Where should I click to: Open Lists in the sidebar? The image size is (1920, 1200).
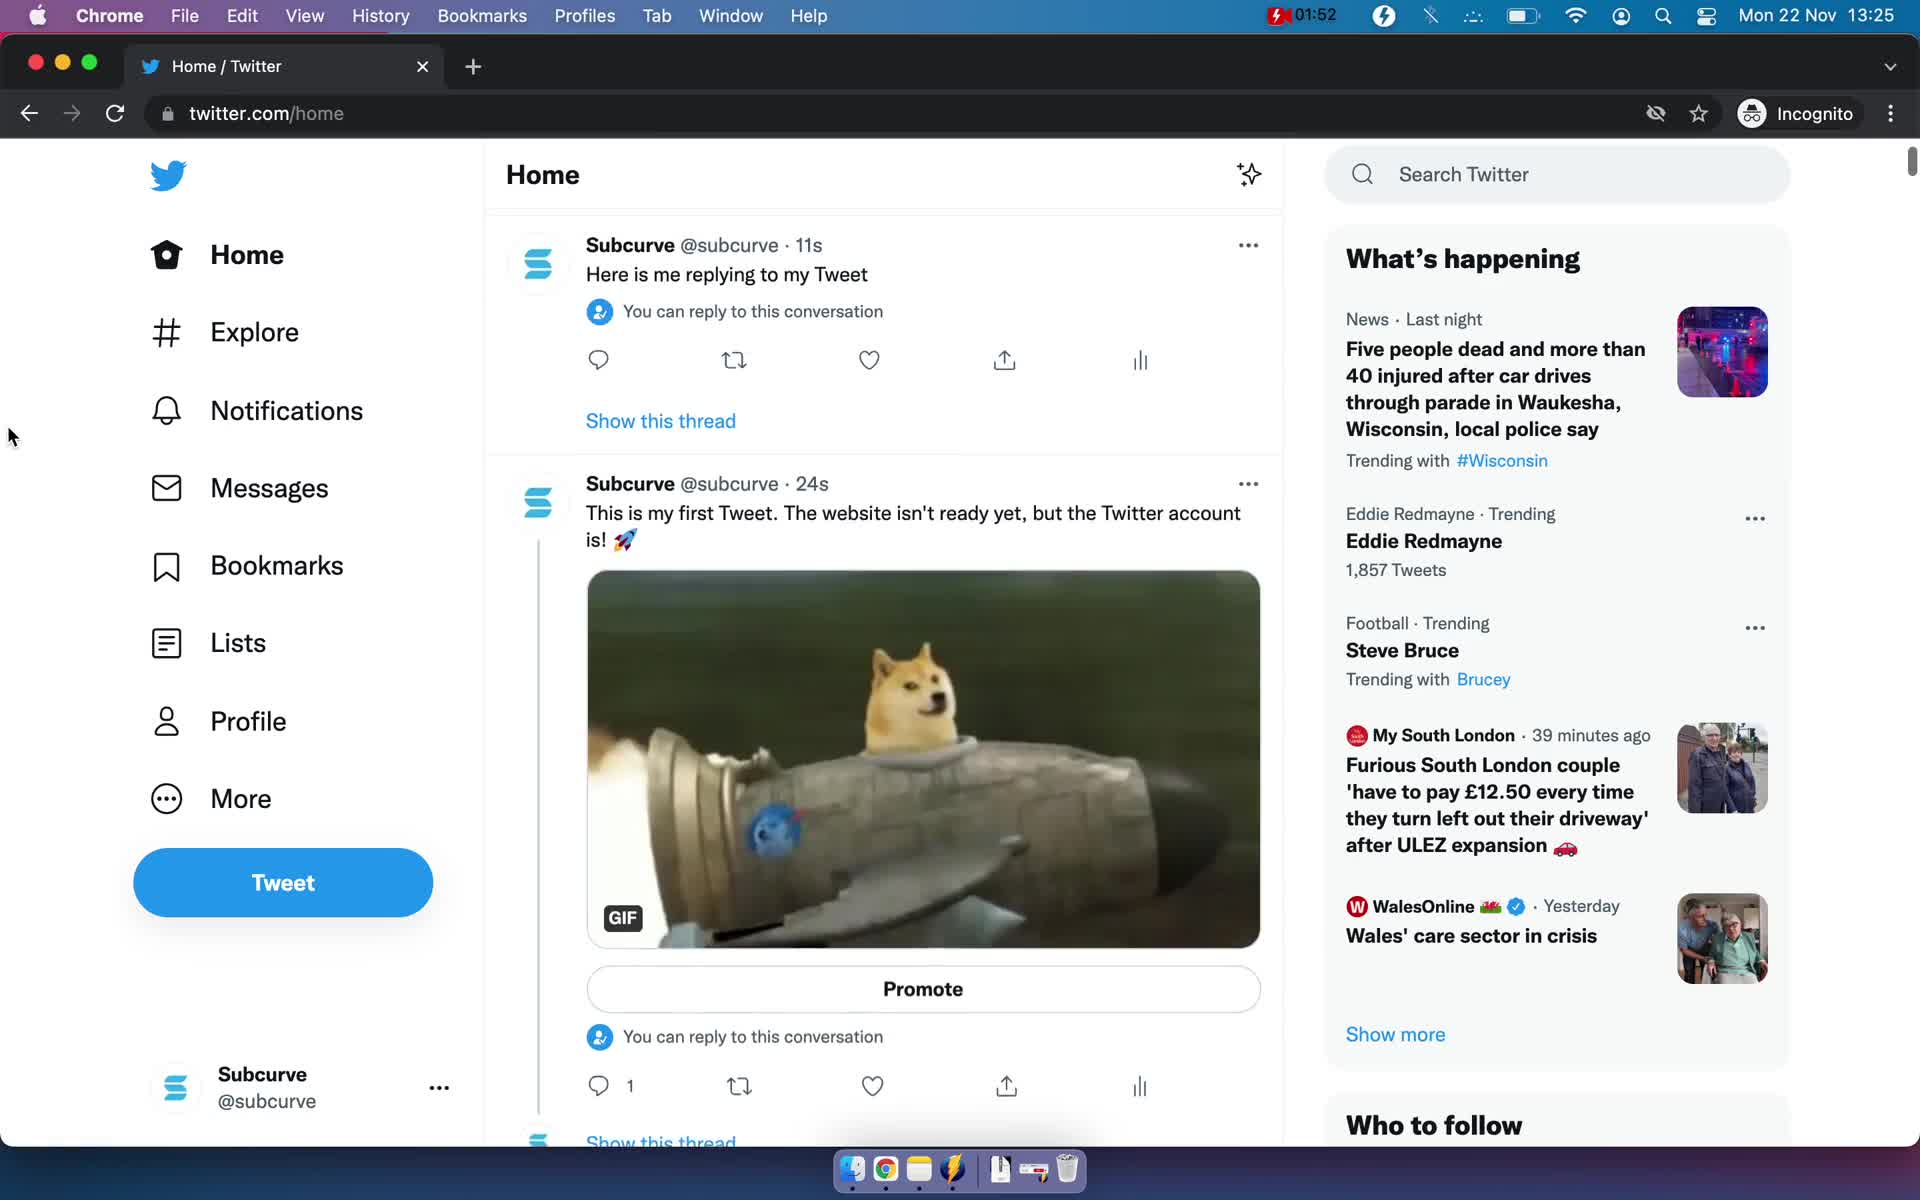coord(208,643)
